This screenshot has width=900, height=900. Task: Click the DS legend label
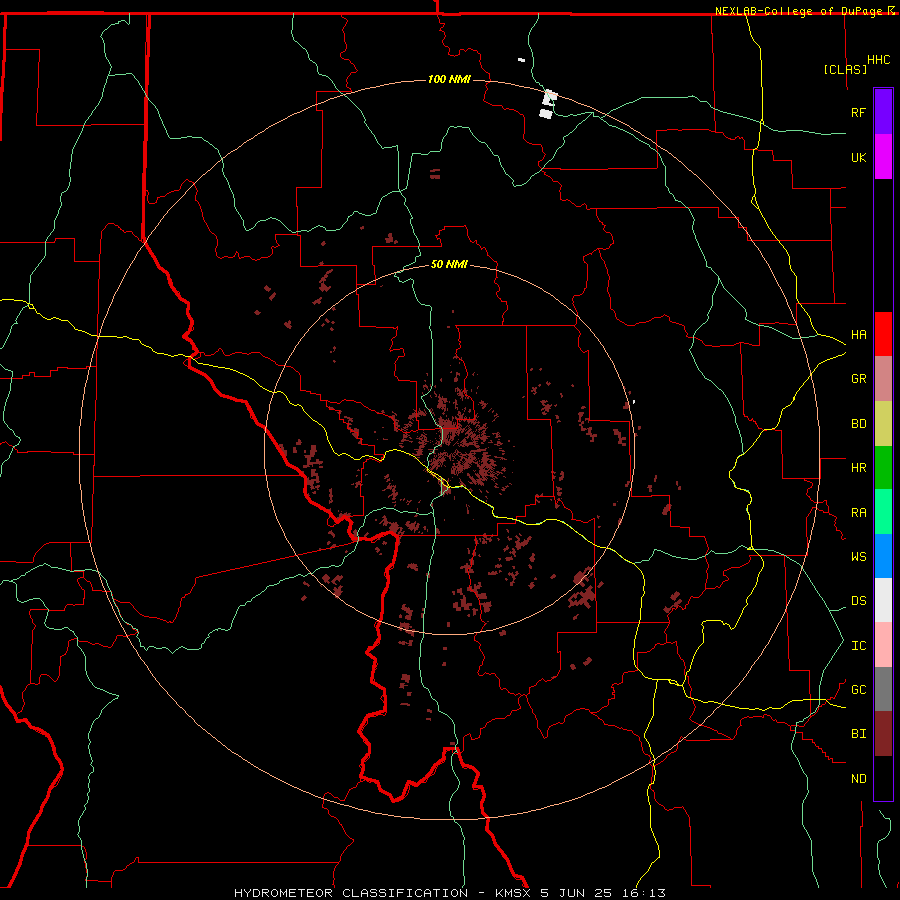coord(858,600)
